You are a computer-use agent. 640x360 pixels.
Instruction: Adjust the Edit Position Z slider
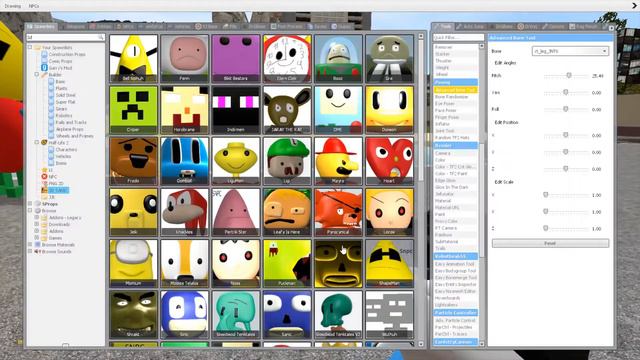coord(566,169)
